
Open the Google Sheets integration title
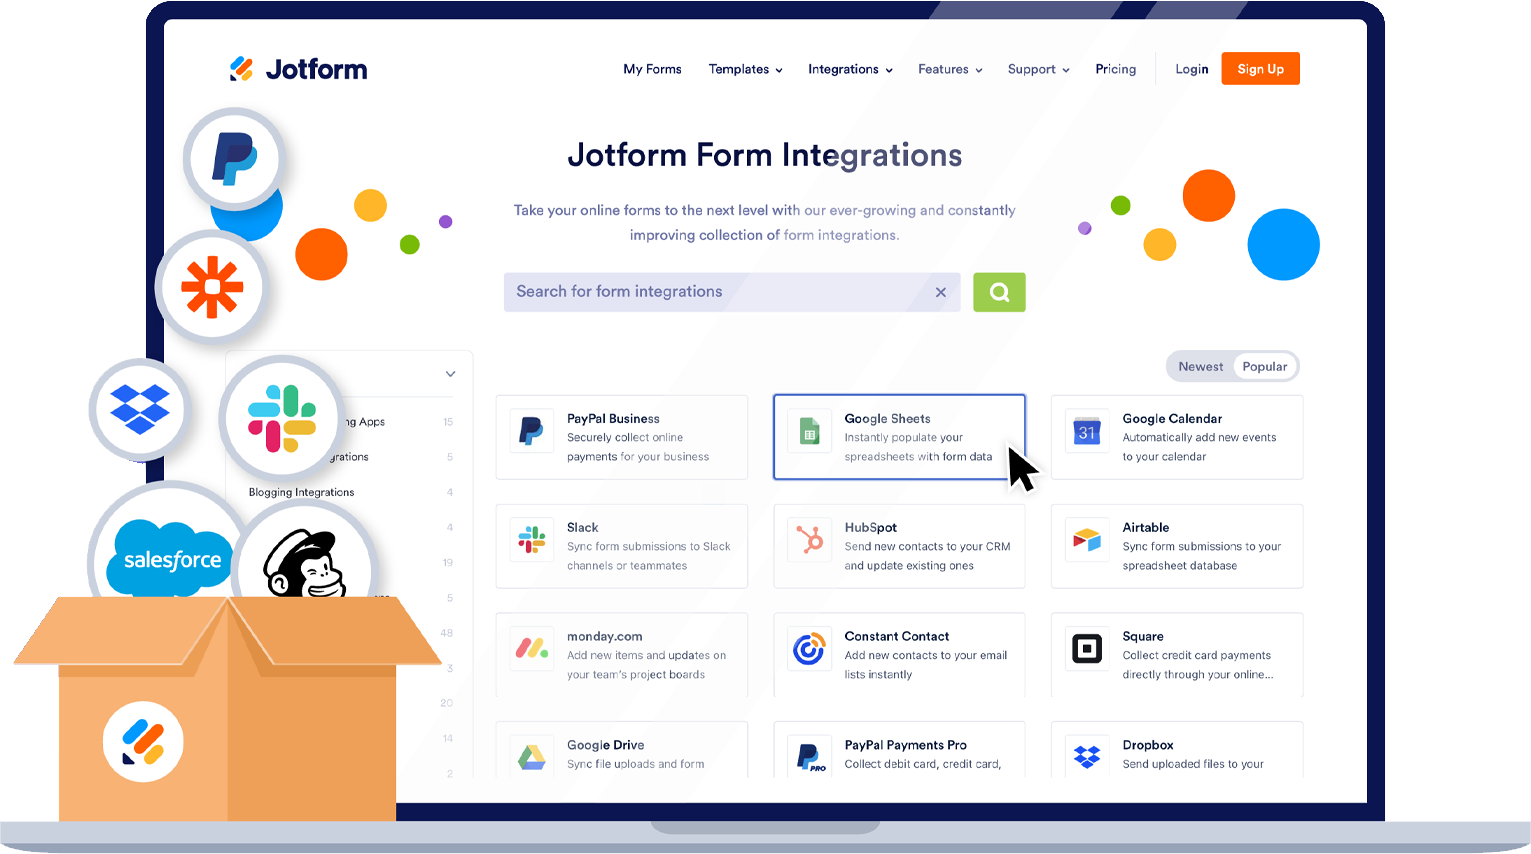887,419
